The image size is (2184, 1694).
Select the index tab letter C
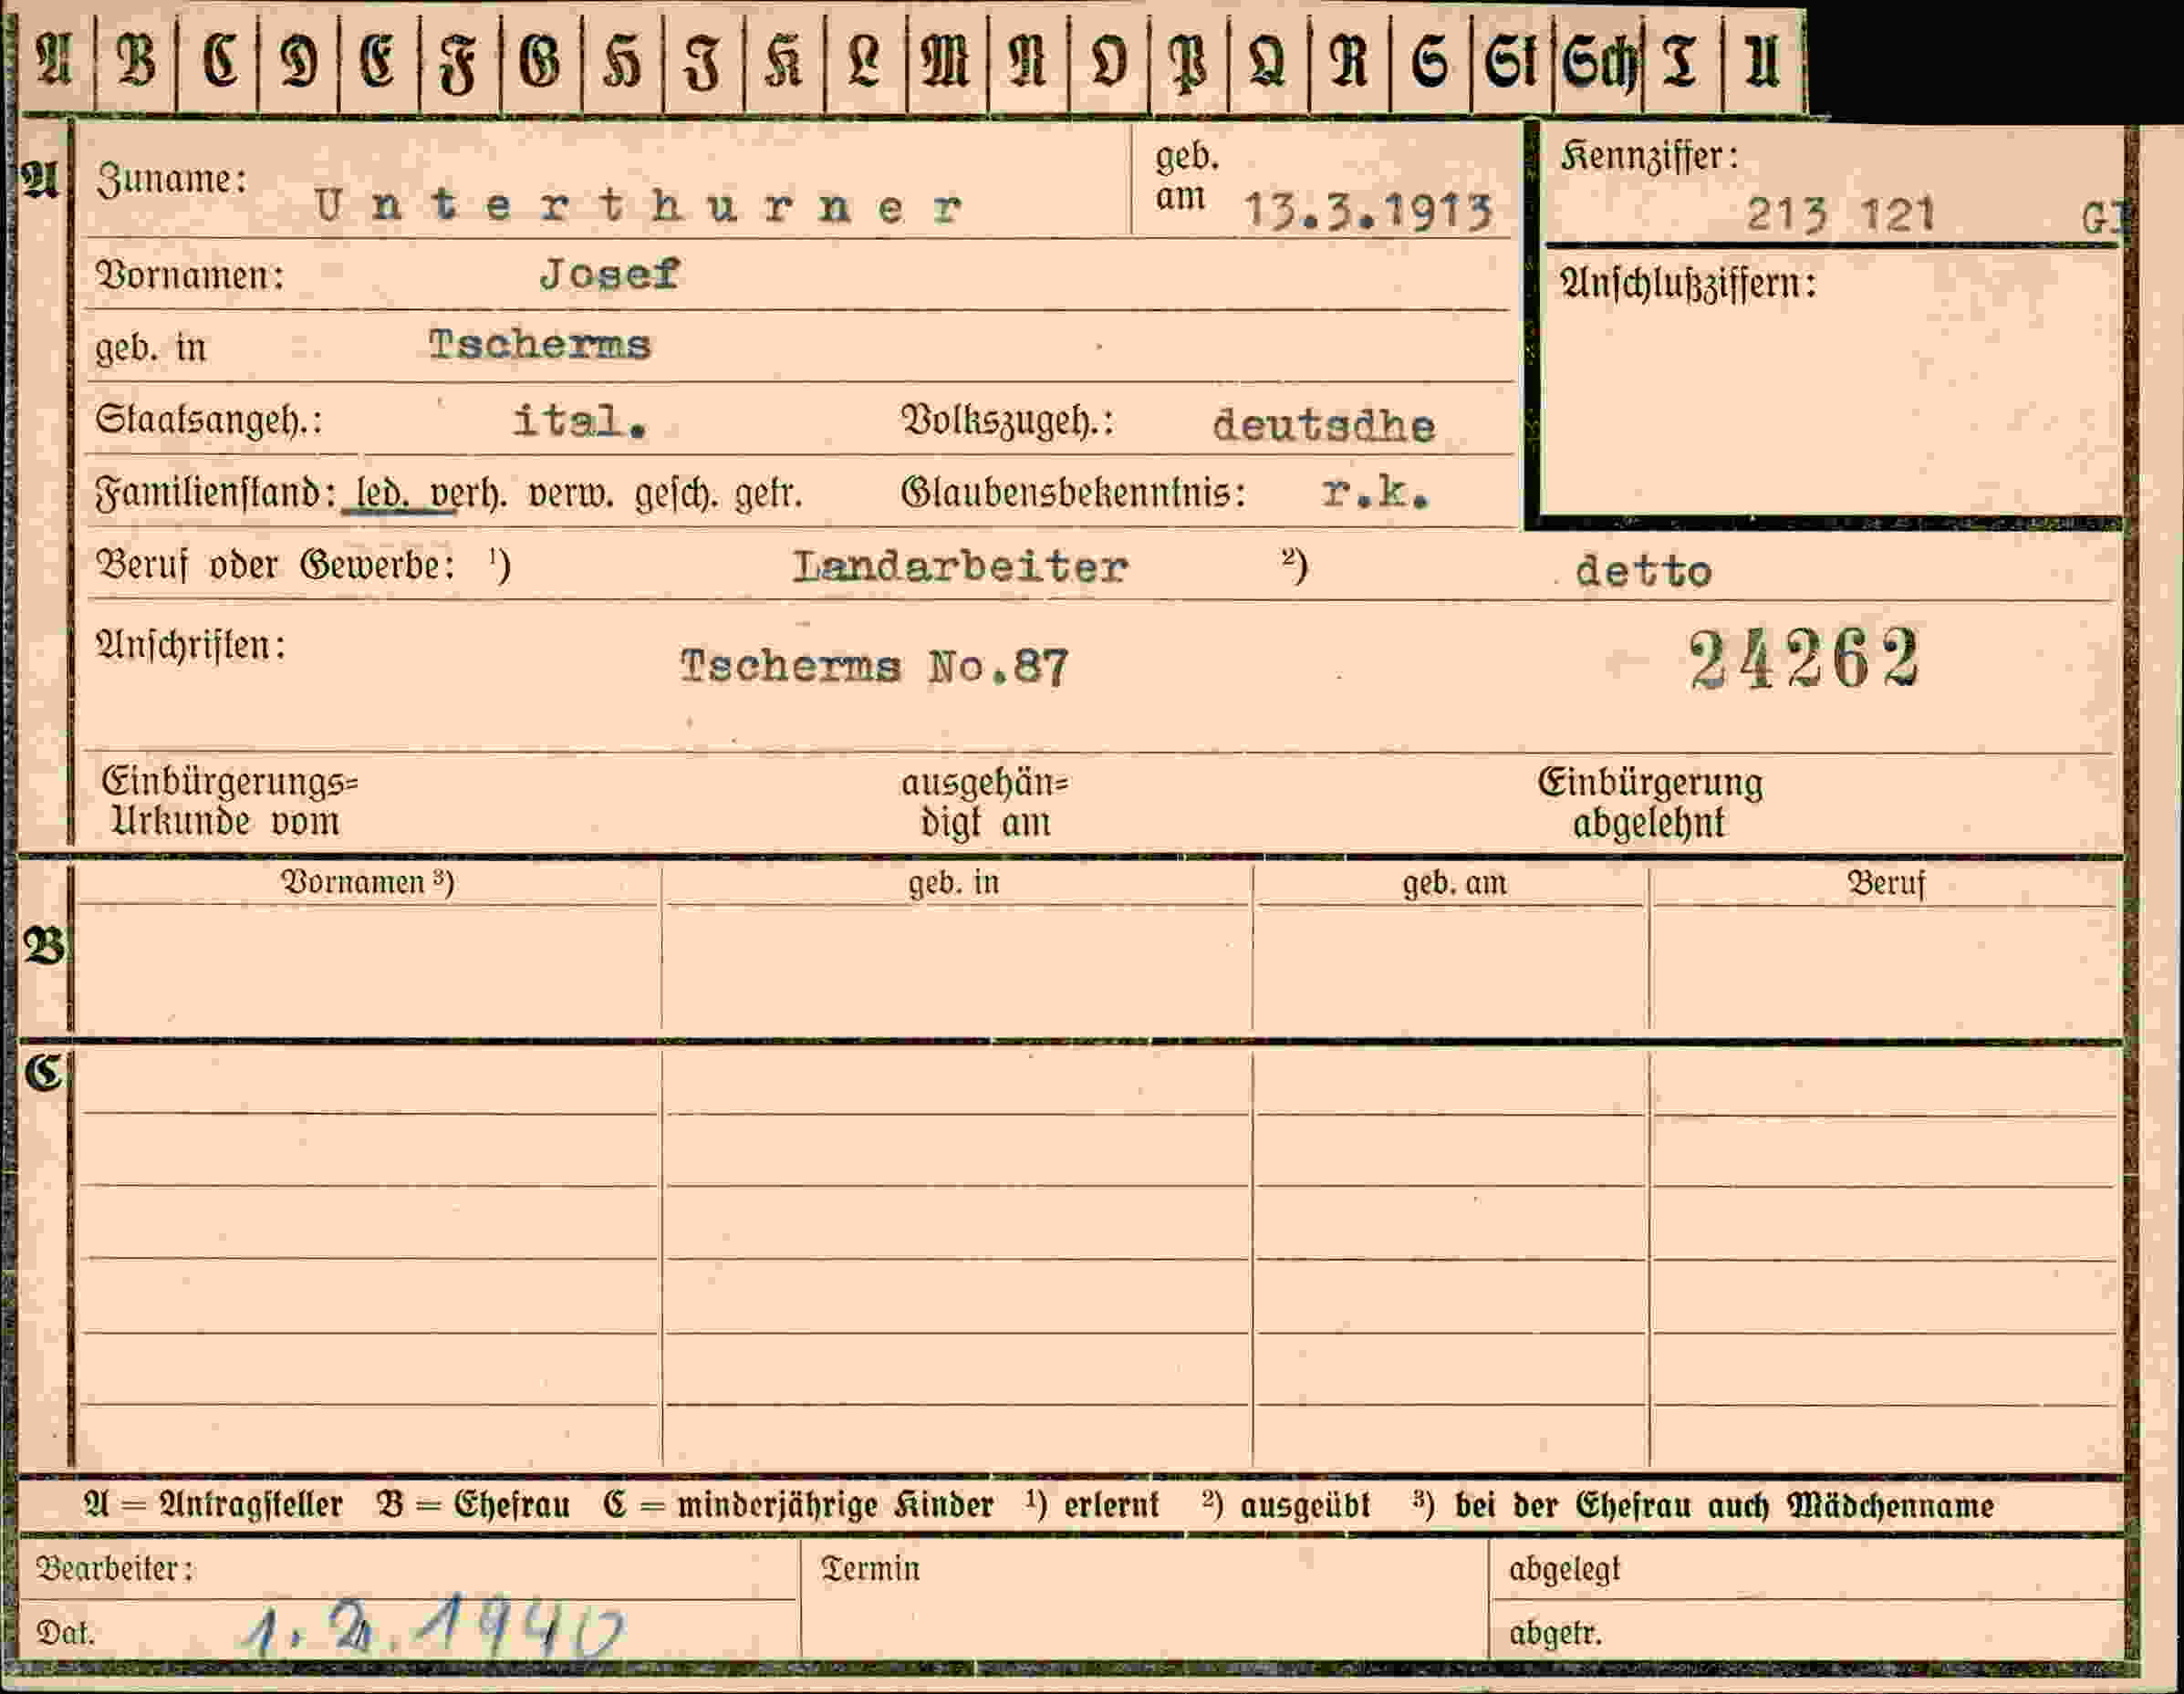click(218, 62)
